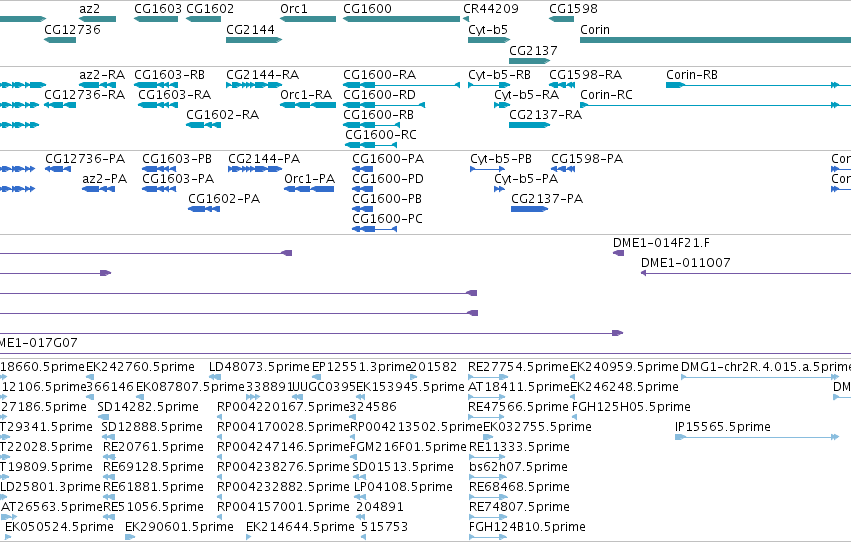This screenshot has height=542, width=851.
Task: Click protein CG1600-PA
Action: pyautogui.click(x=363, y=169)
